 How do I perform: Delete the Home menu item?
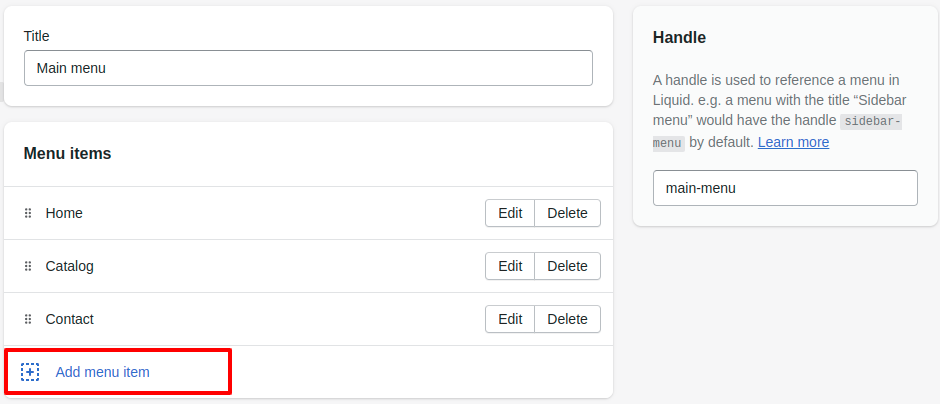(567, 213)
